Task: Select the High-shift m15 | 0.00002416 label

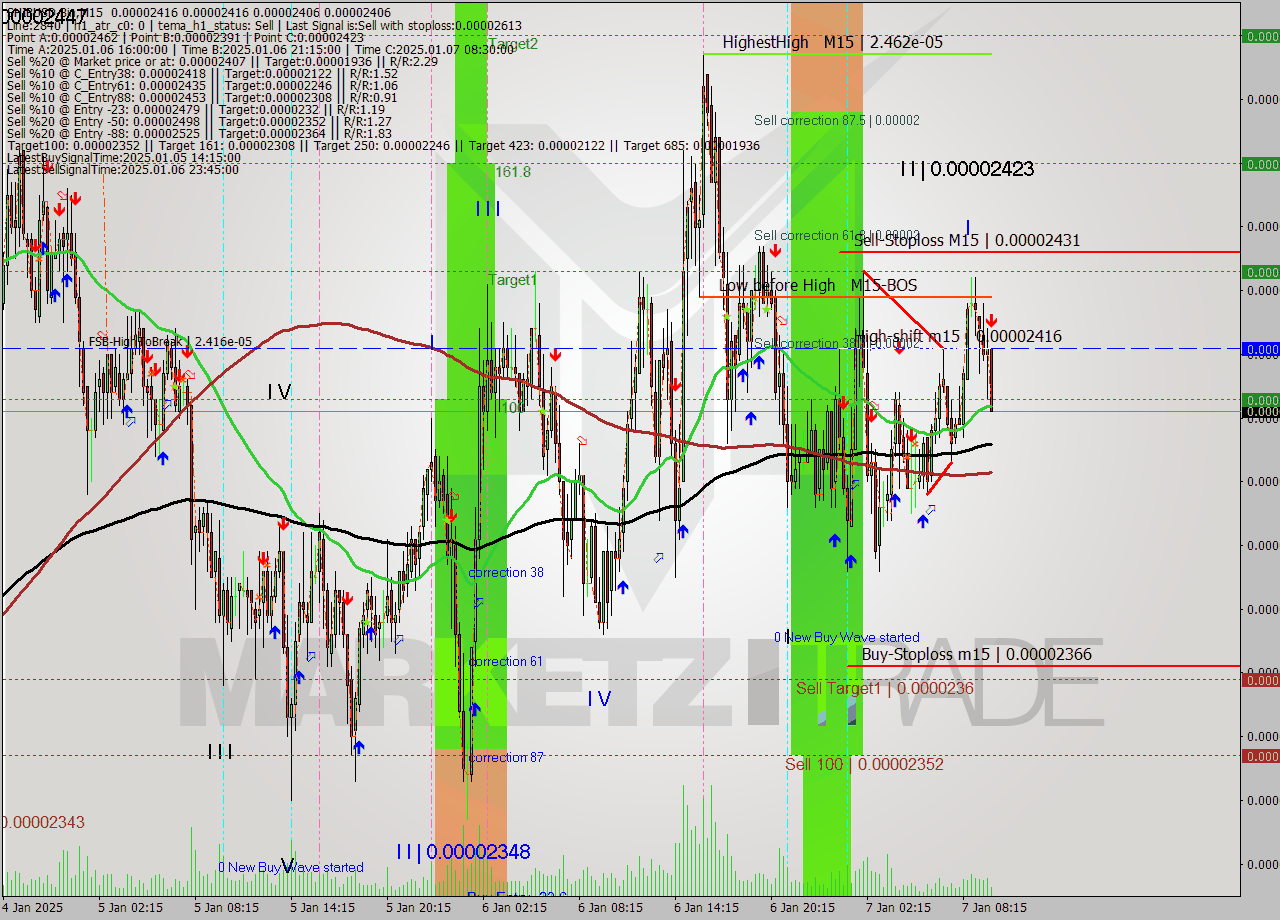Action: pos(958,336)
